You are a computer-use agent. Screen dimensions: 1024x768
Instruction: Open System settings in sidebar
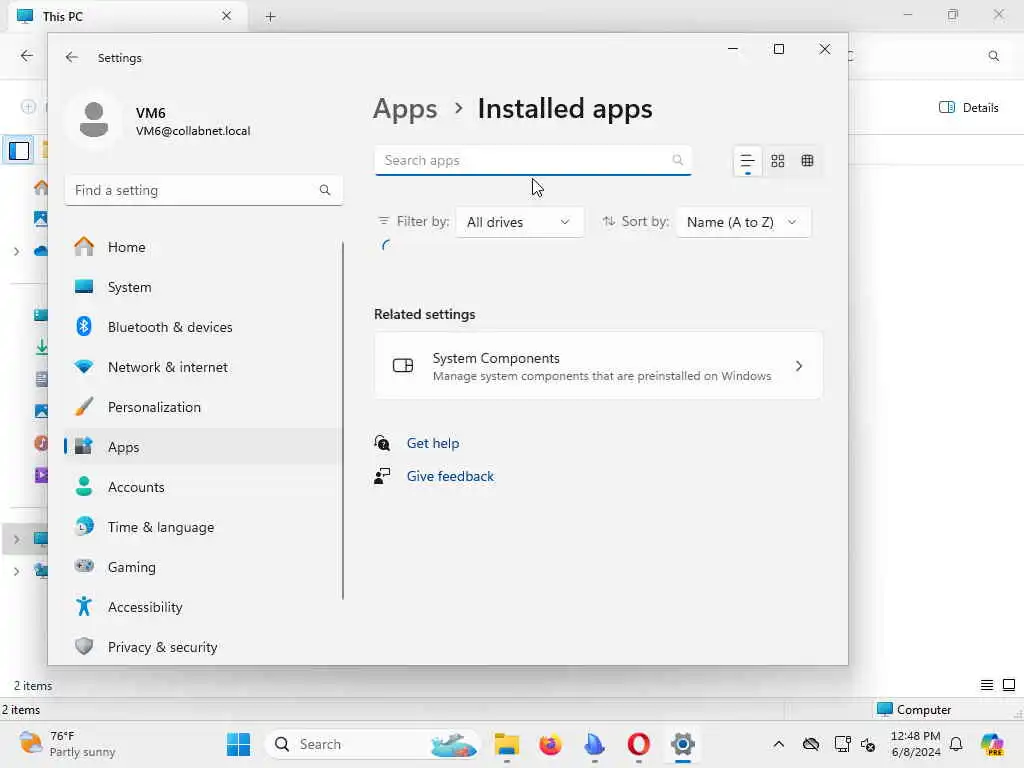(x=203, y=287)
